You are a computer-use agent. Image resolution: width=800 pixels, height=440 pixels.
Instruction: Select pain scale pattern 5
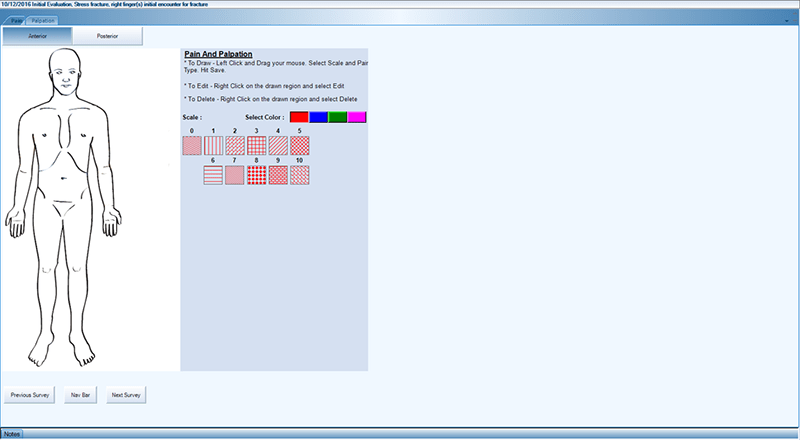pos(299,145)
